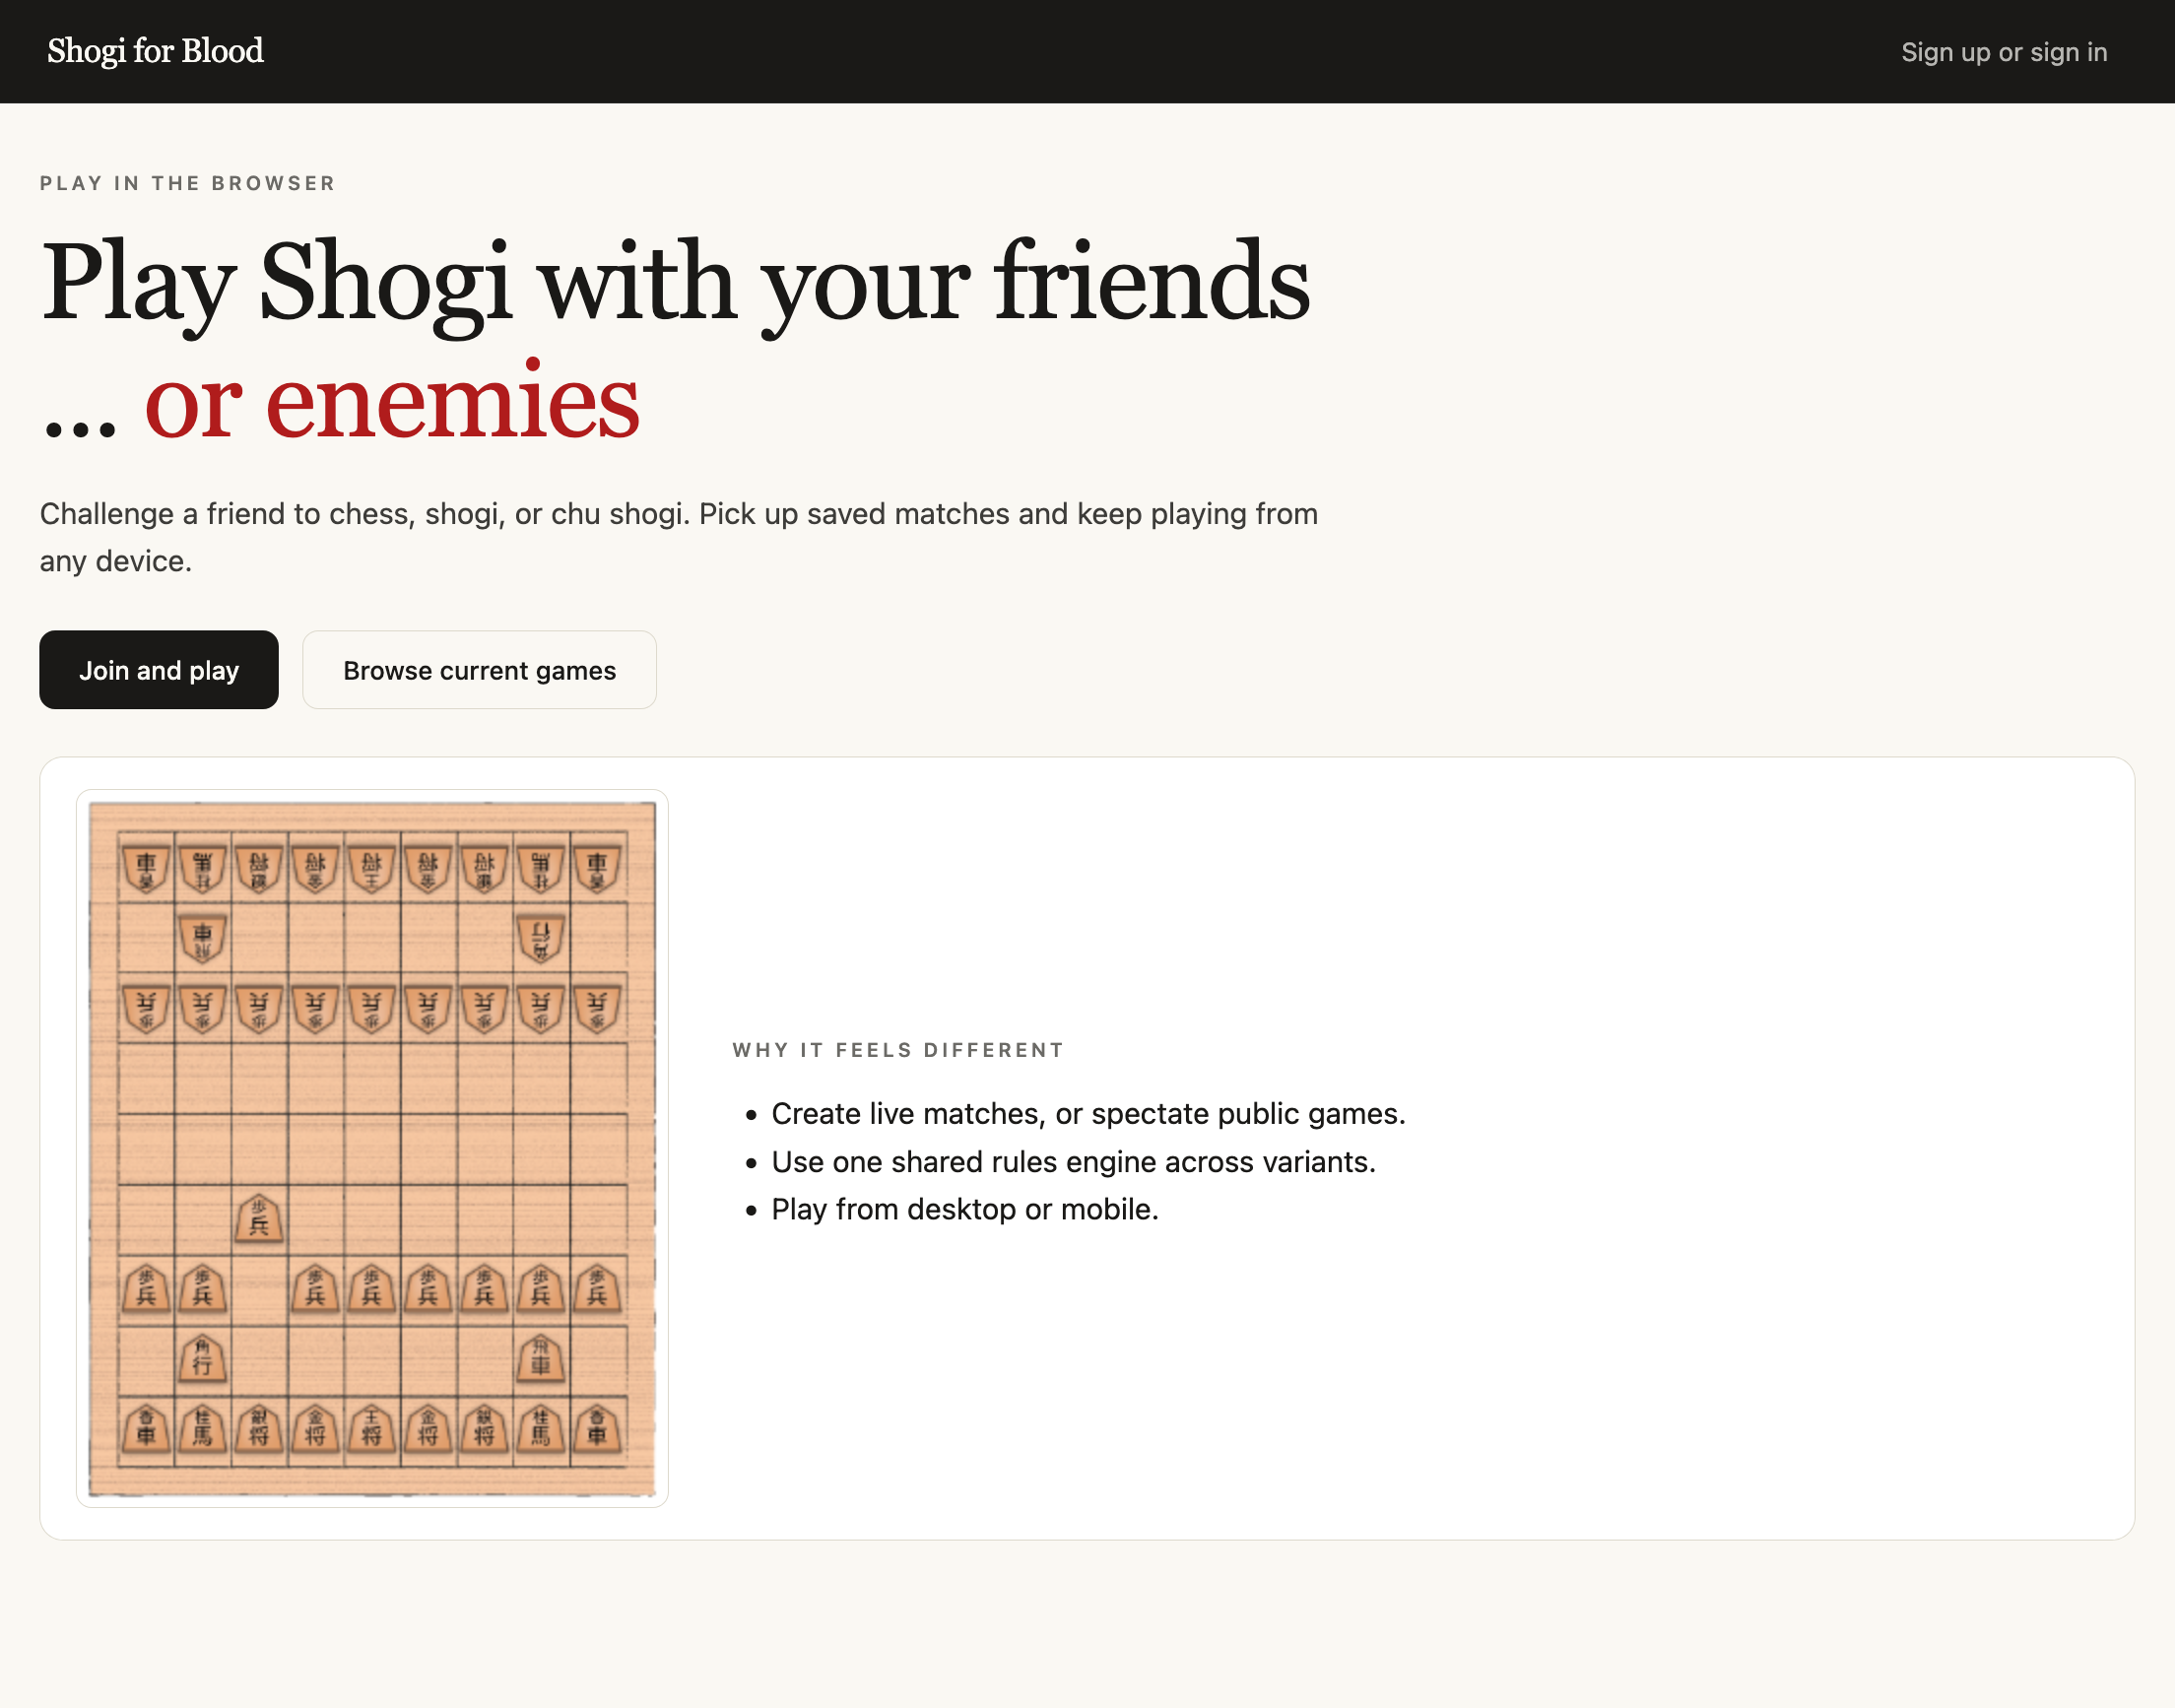The width and height of the screenshot is (2175, 1708).
Task: Select your bishop piece on the left side
Action: [x=203, y=1360]
